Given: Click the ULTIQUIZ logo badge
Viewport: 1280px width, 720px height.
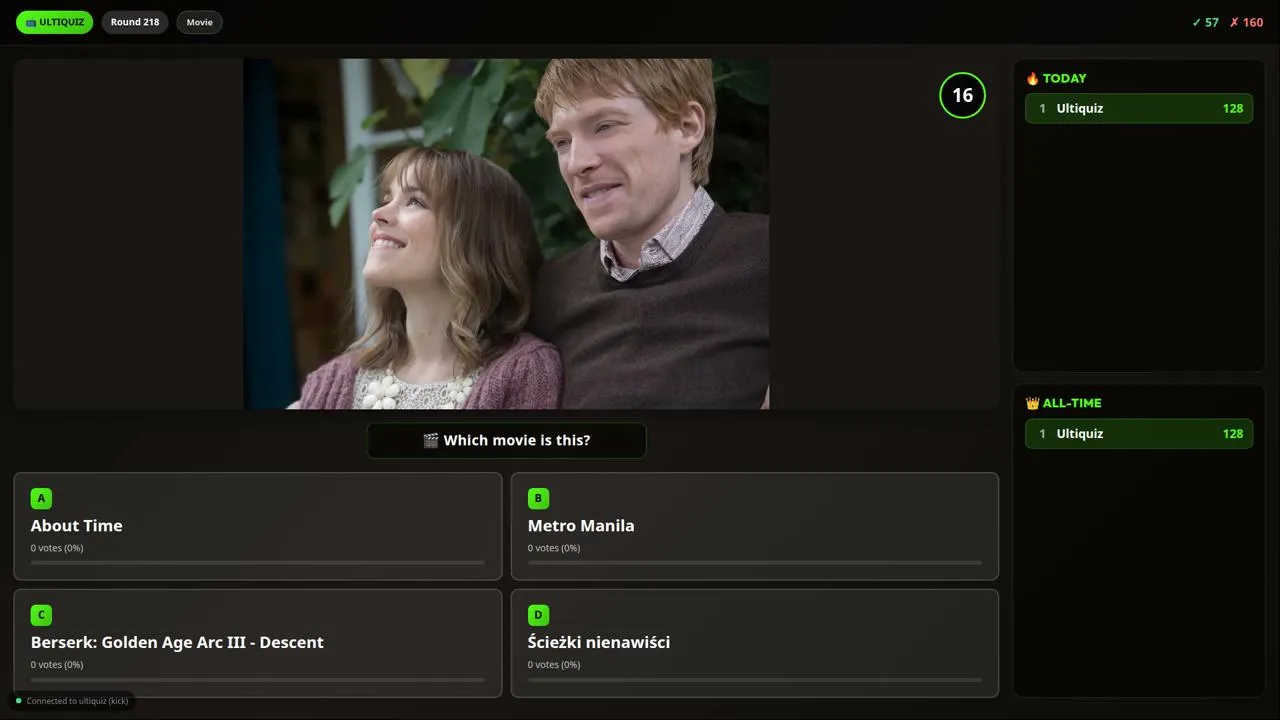Looking at the screenshot, I should [54, 22].
